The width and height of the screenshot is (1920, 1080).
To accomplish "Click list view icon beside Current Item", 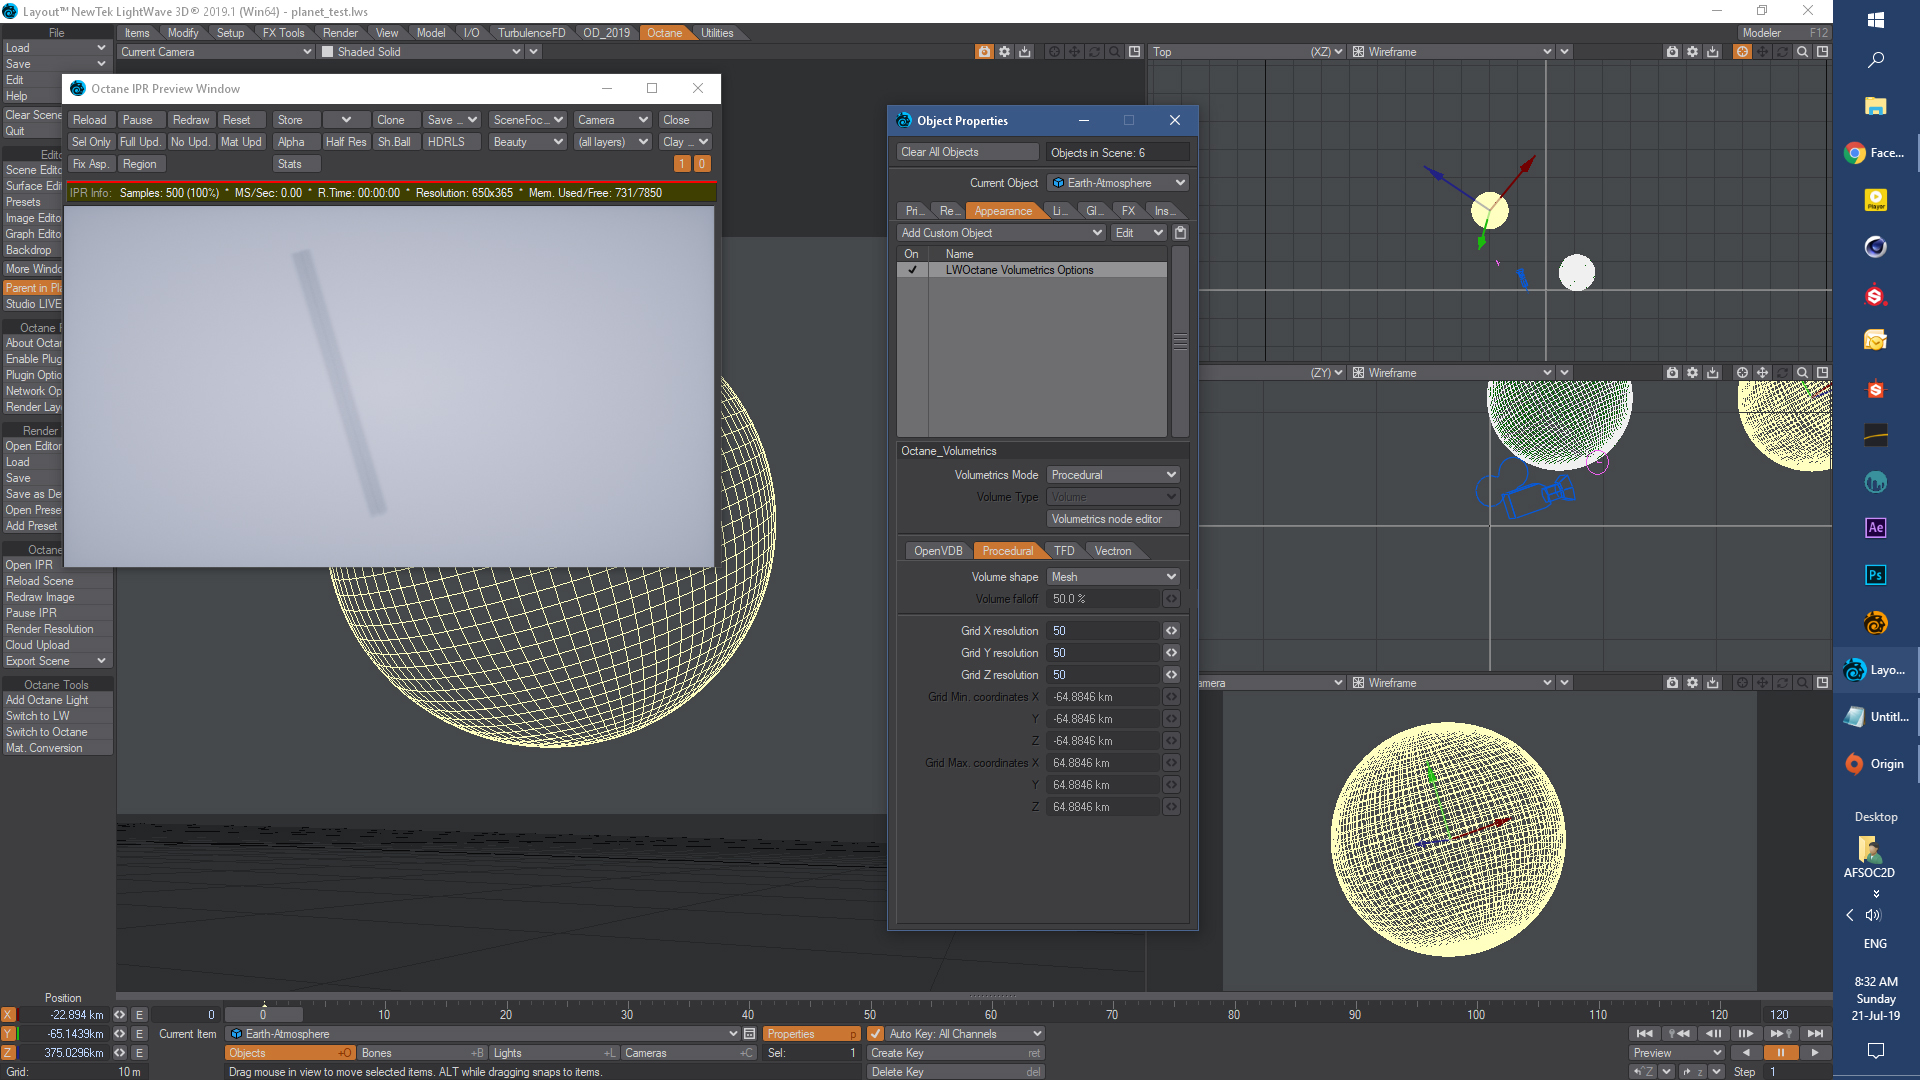I will [749, 1033].
